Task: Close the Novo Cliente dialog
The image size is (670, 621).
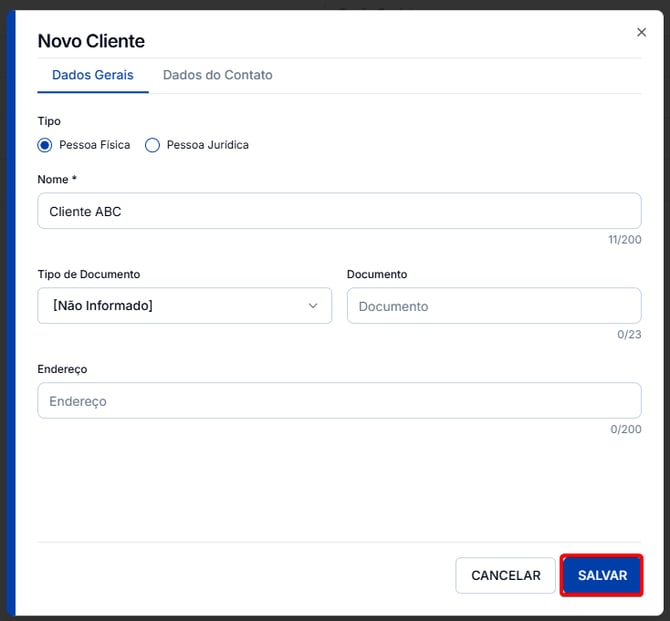Action: [641, 32]
